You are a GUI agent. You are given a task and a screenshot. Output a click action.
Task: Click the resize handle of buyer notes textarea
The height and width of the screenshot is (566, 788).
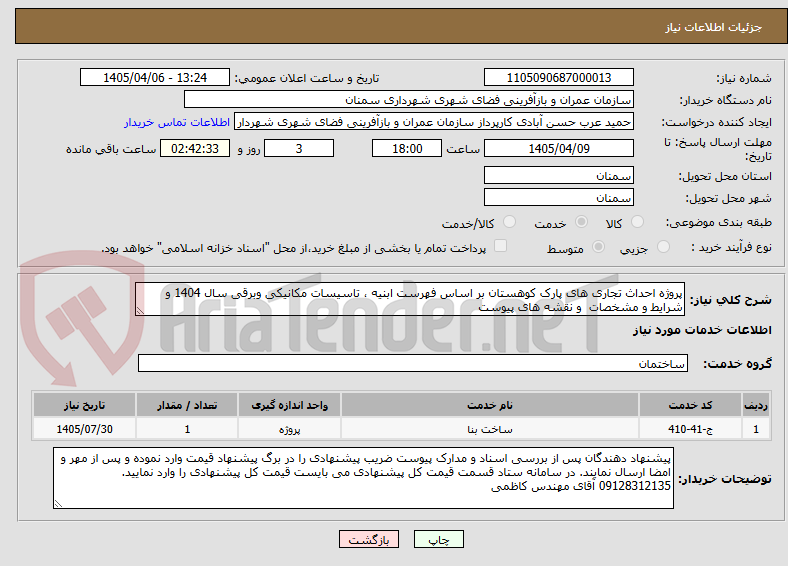[58, 504]
